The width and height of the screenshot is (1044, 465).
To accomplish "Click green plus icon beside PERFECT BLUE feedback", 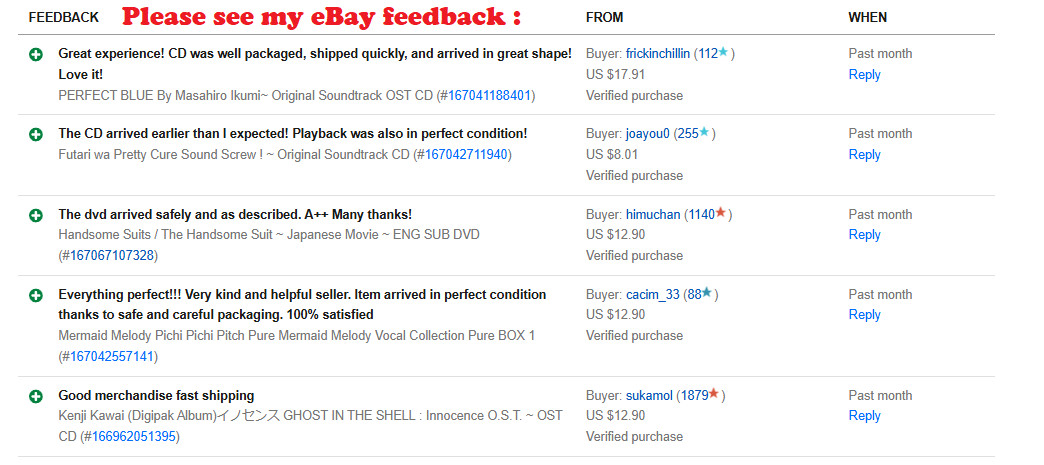I will point(36,53).
